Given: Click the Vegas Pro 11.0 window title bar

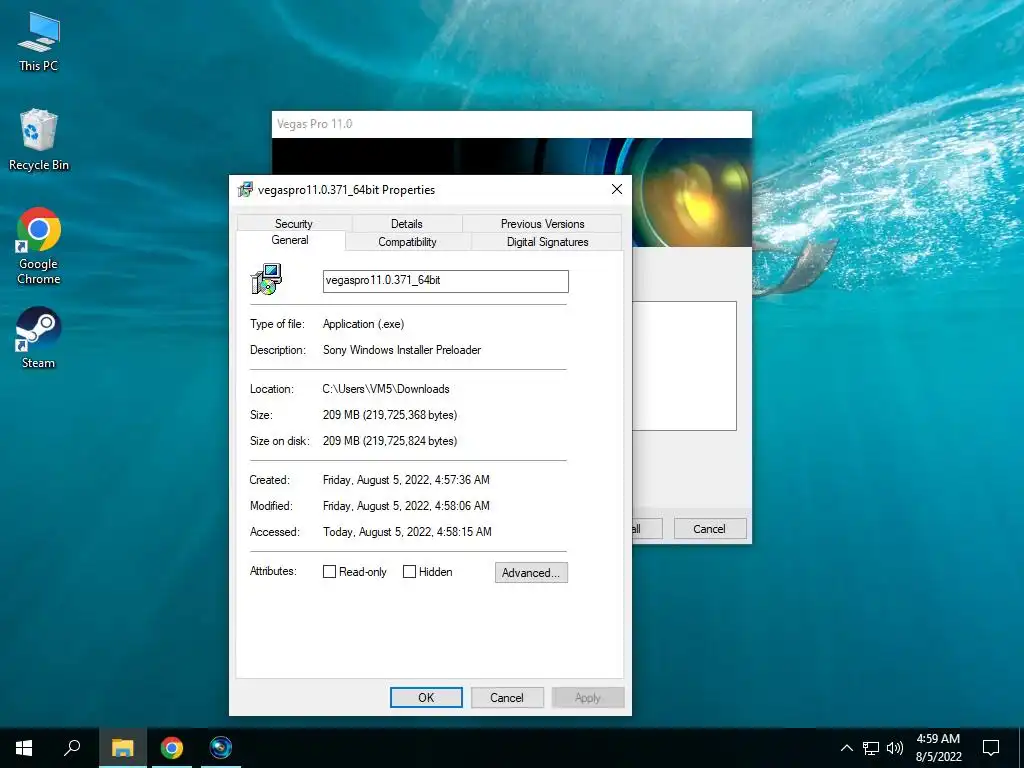Looking at the screenshot, I should coord(511,124).
